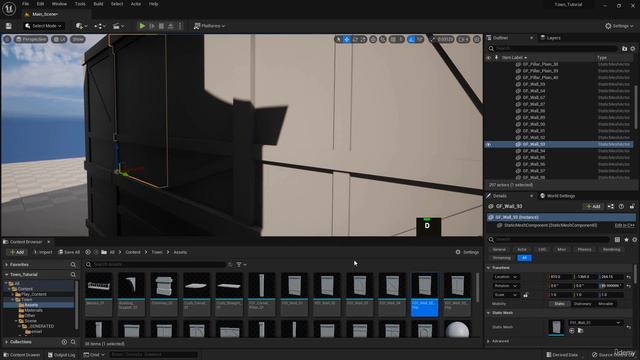Click the Save current level icon

pos(9,26)
